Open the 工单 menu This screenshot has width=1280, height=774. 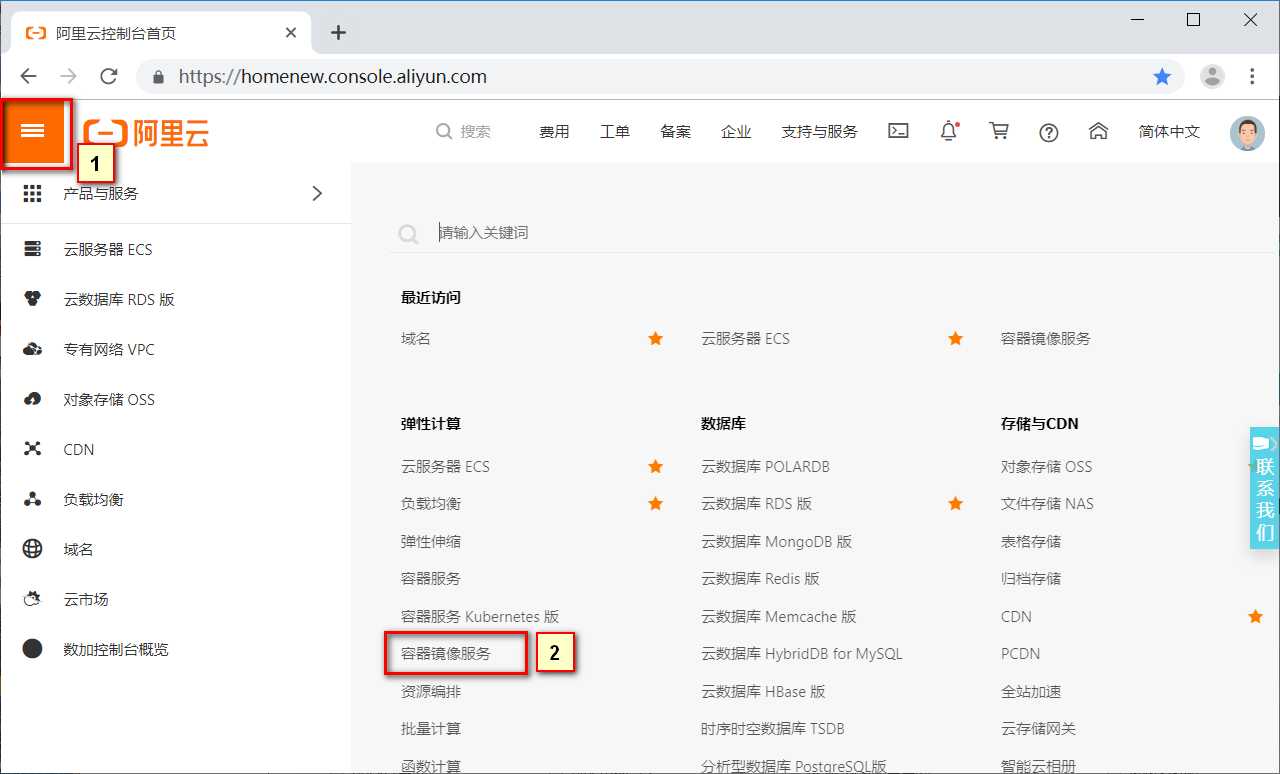coord(615,131)
